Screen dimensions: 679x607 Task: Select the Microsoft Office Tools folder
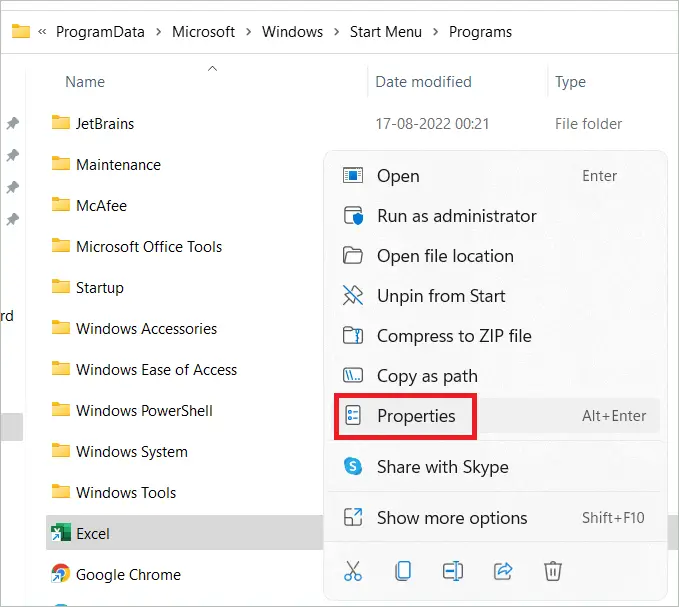click(x=149, y=246)
